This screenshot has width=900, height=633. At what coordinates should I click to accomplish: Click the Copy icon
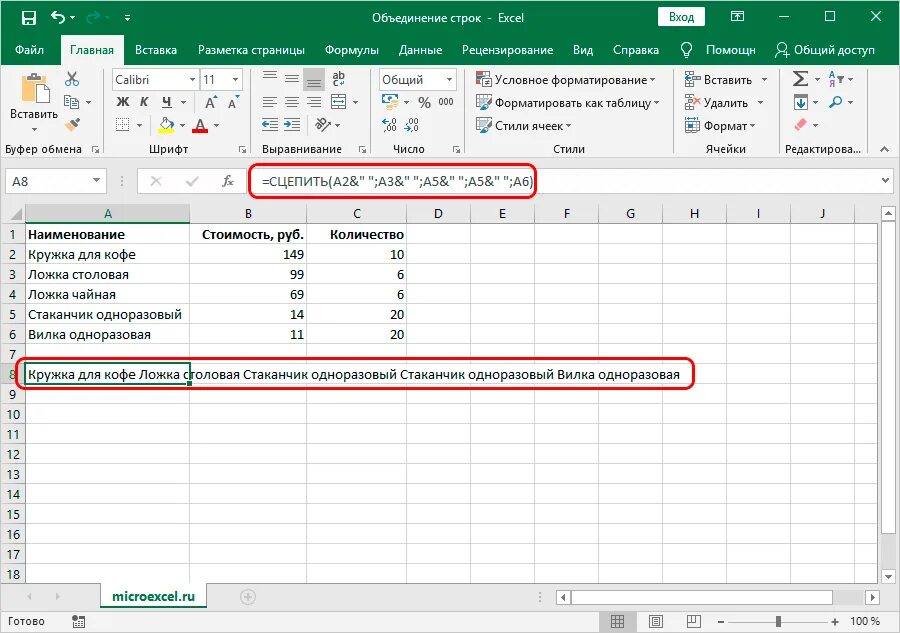click(72, 102)
